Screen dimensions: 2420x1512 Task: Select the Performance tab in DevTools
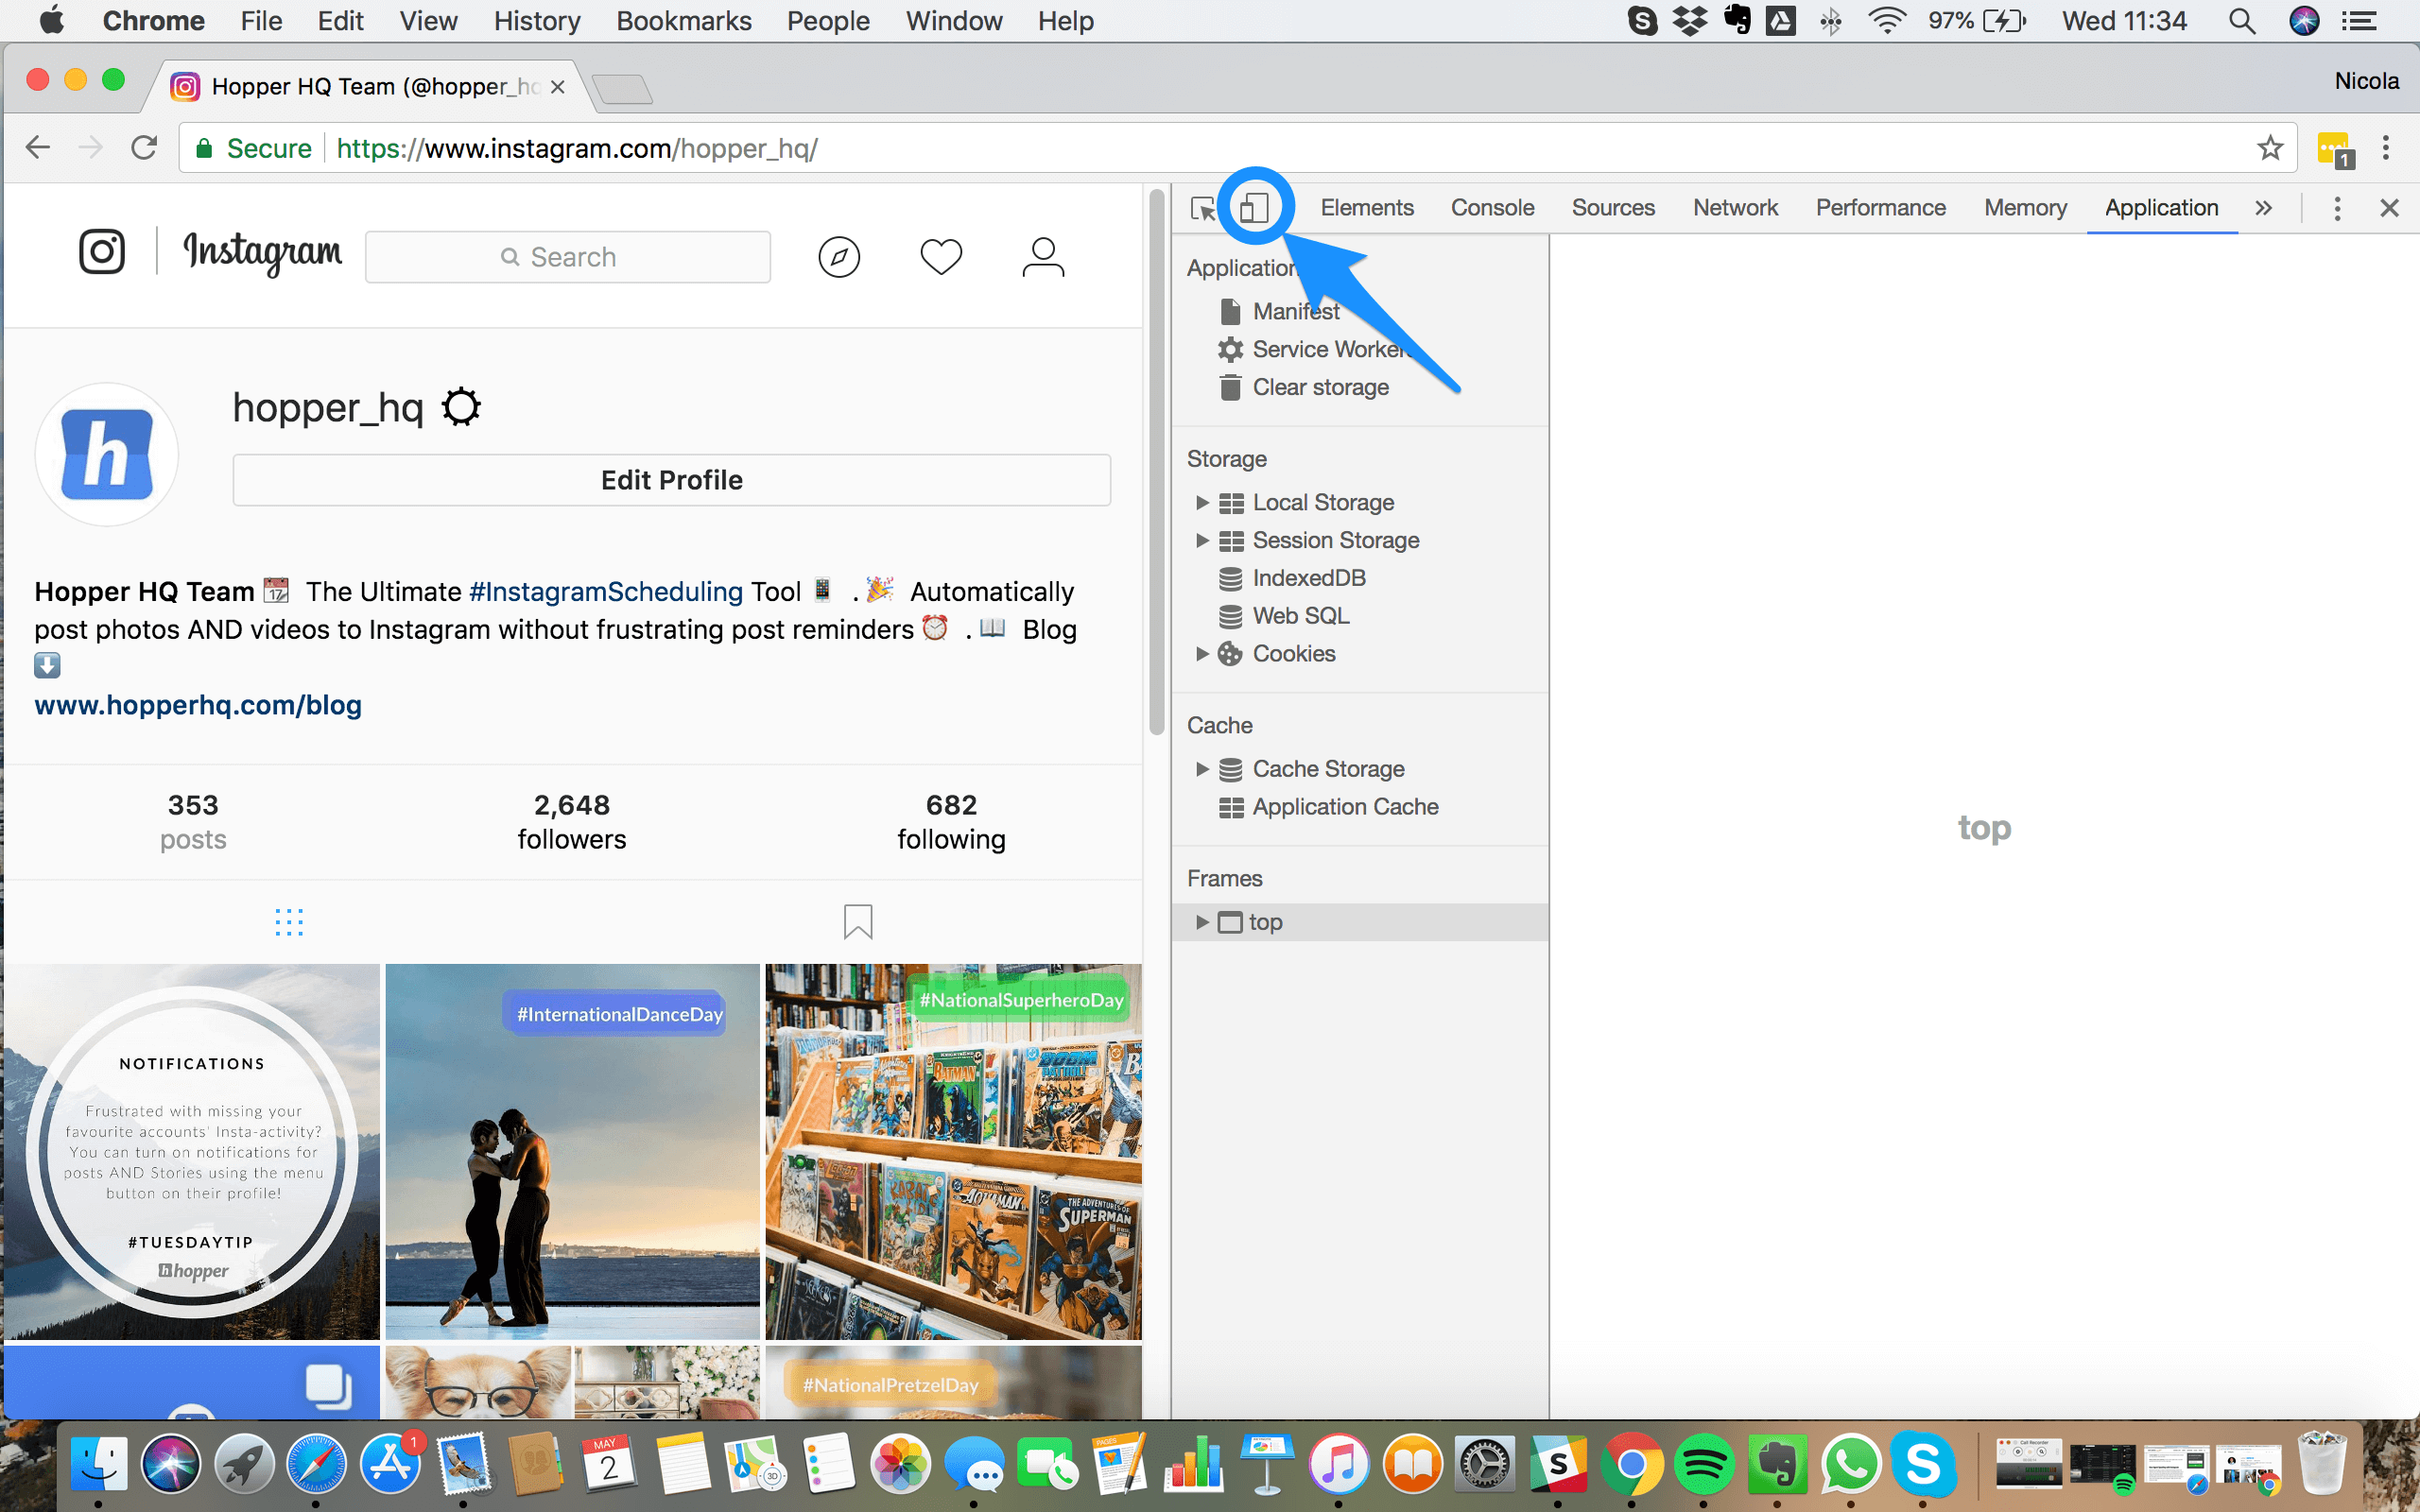(x=1880, y=207)
